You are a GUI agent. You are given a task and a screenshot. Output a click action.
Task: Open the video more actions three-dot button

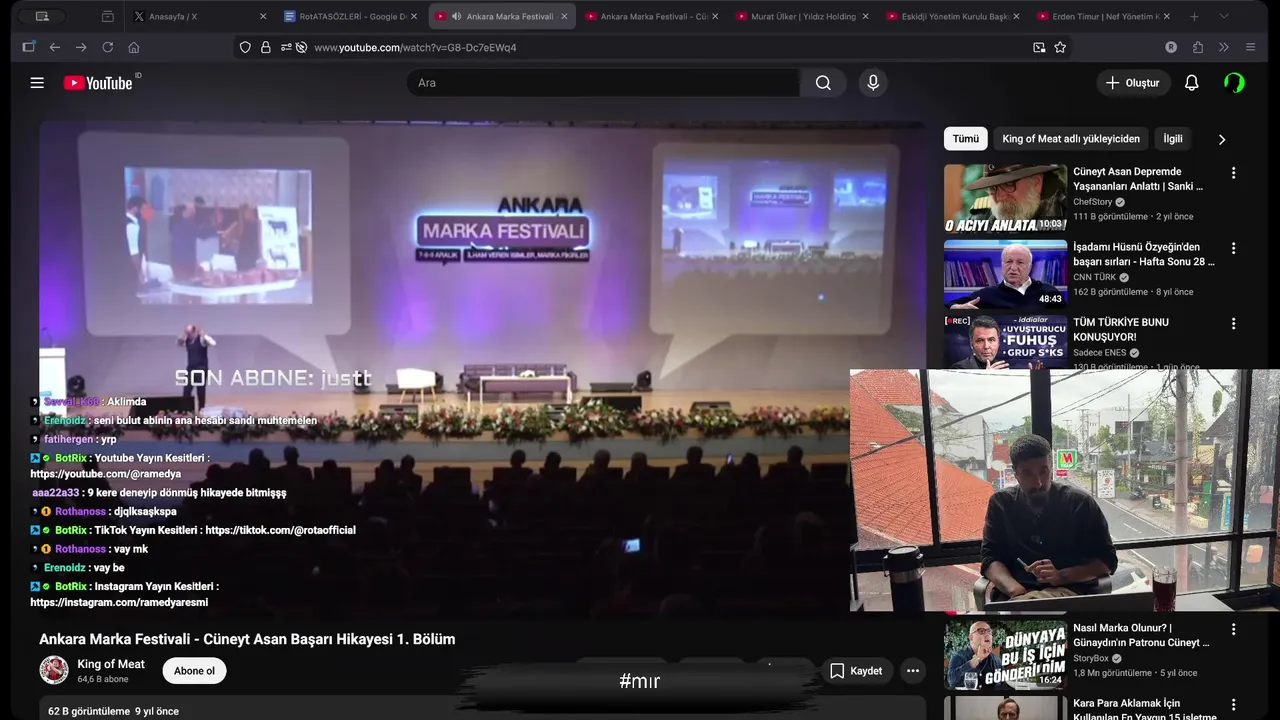pos(912,671)
